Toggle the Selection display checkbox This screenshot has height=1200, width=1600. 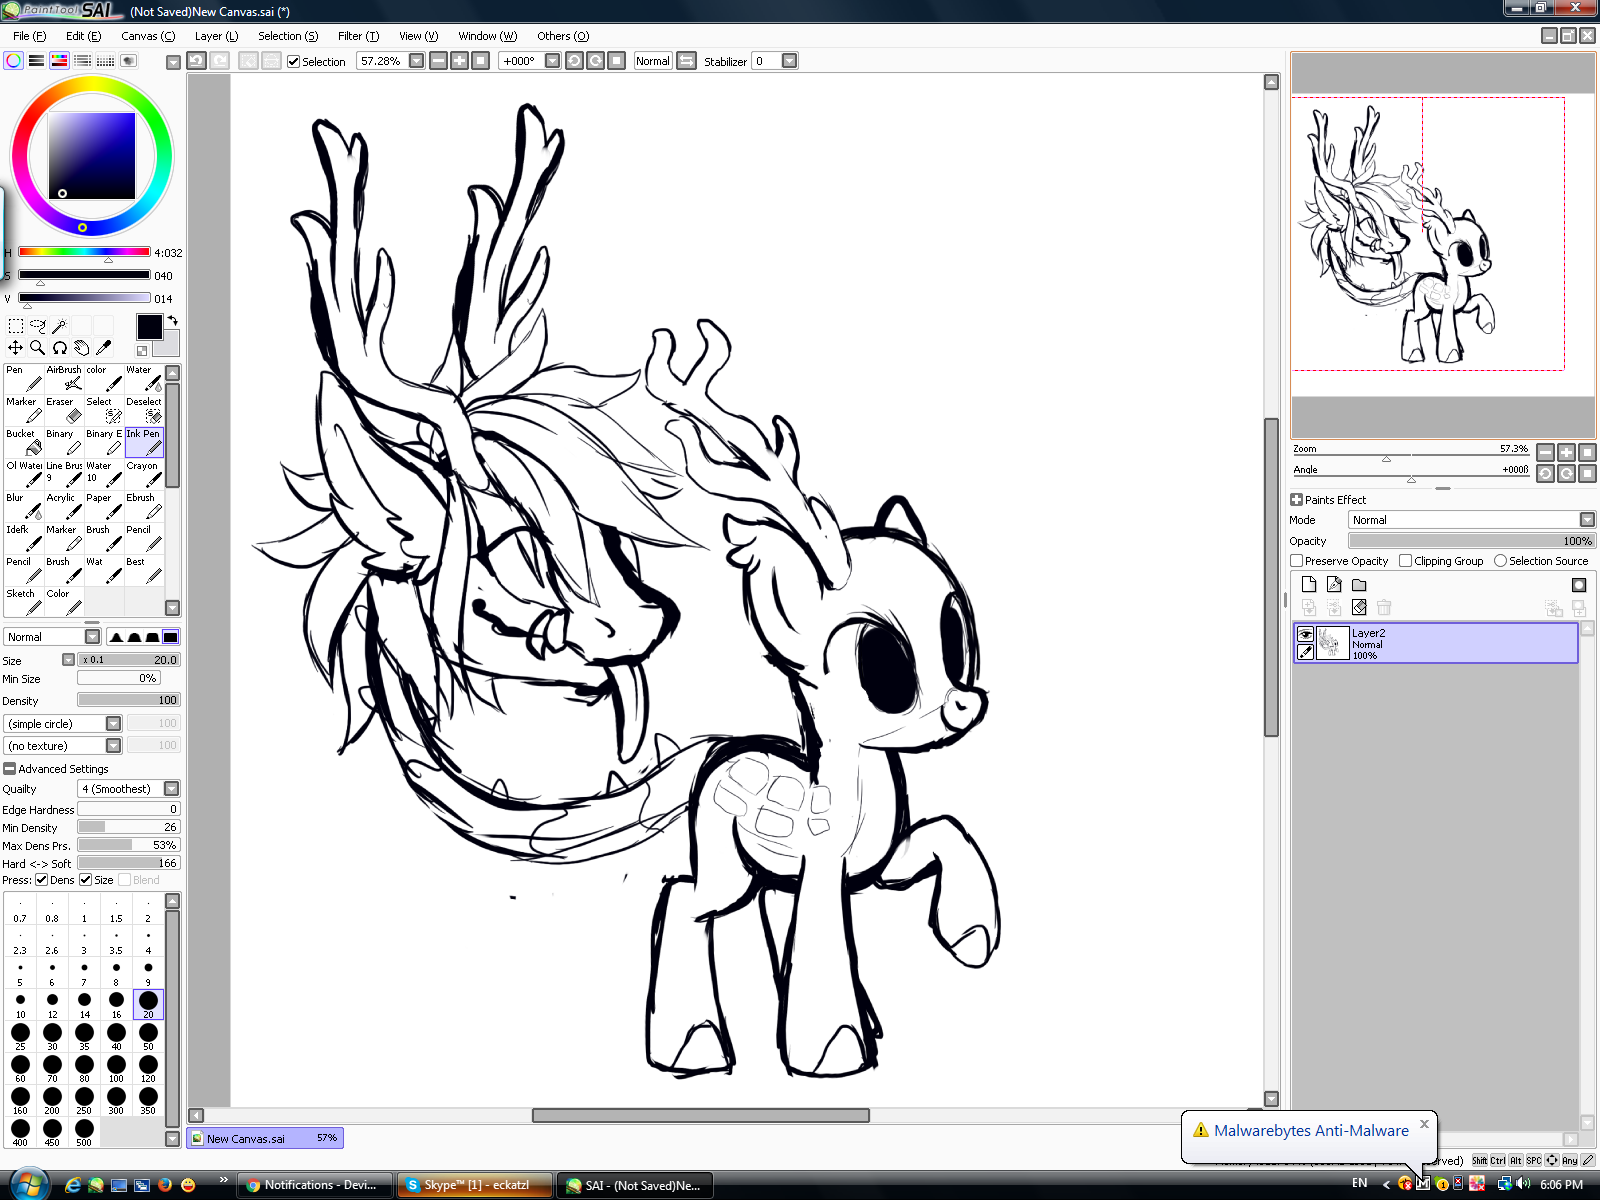click(x=294, y=62)
